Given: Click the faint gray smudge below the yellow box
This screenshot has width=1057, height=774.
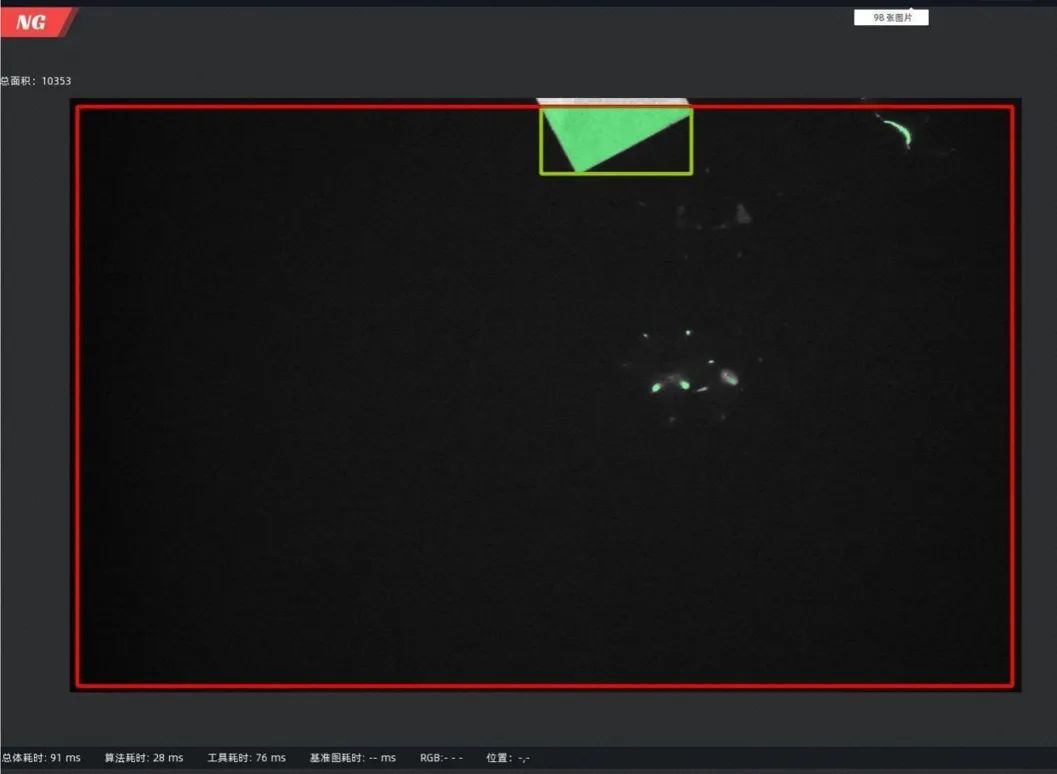Looking at the screenshot, I should [x=742, y=214].
